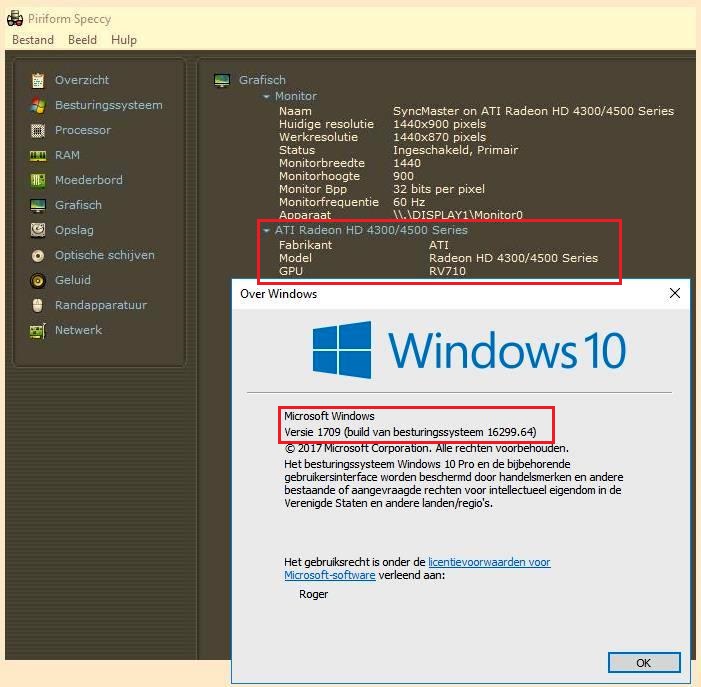Click the Grafisch monitor icon in sidebar
The width and height of the screenshot is (701, 687).
tap(38, 206)
